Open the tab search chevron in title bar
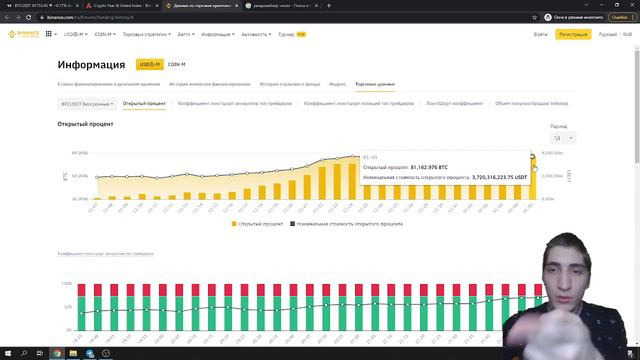The height and width of the screenshot is (360, 640). 586,5
